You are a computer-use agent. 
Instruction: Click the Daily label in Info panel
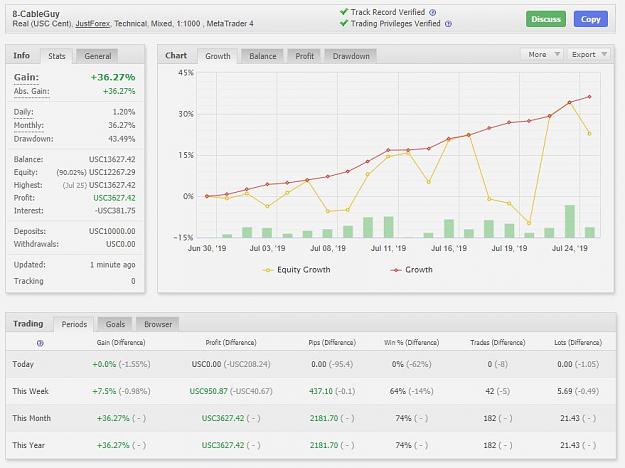coord(24,112)
